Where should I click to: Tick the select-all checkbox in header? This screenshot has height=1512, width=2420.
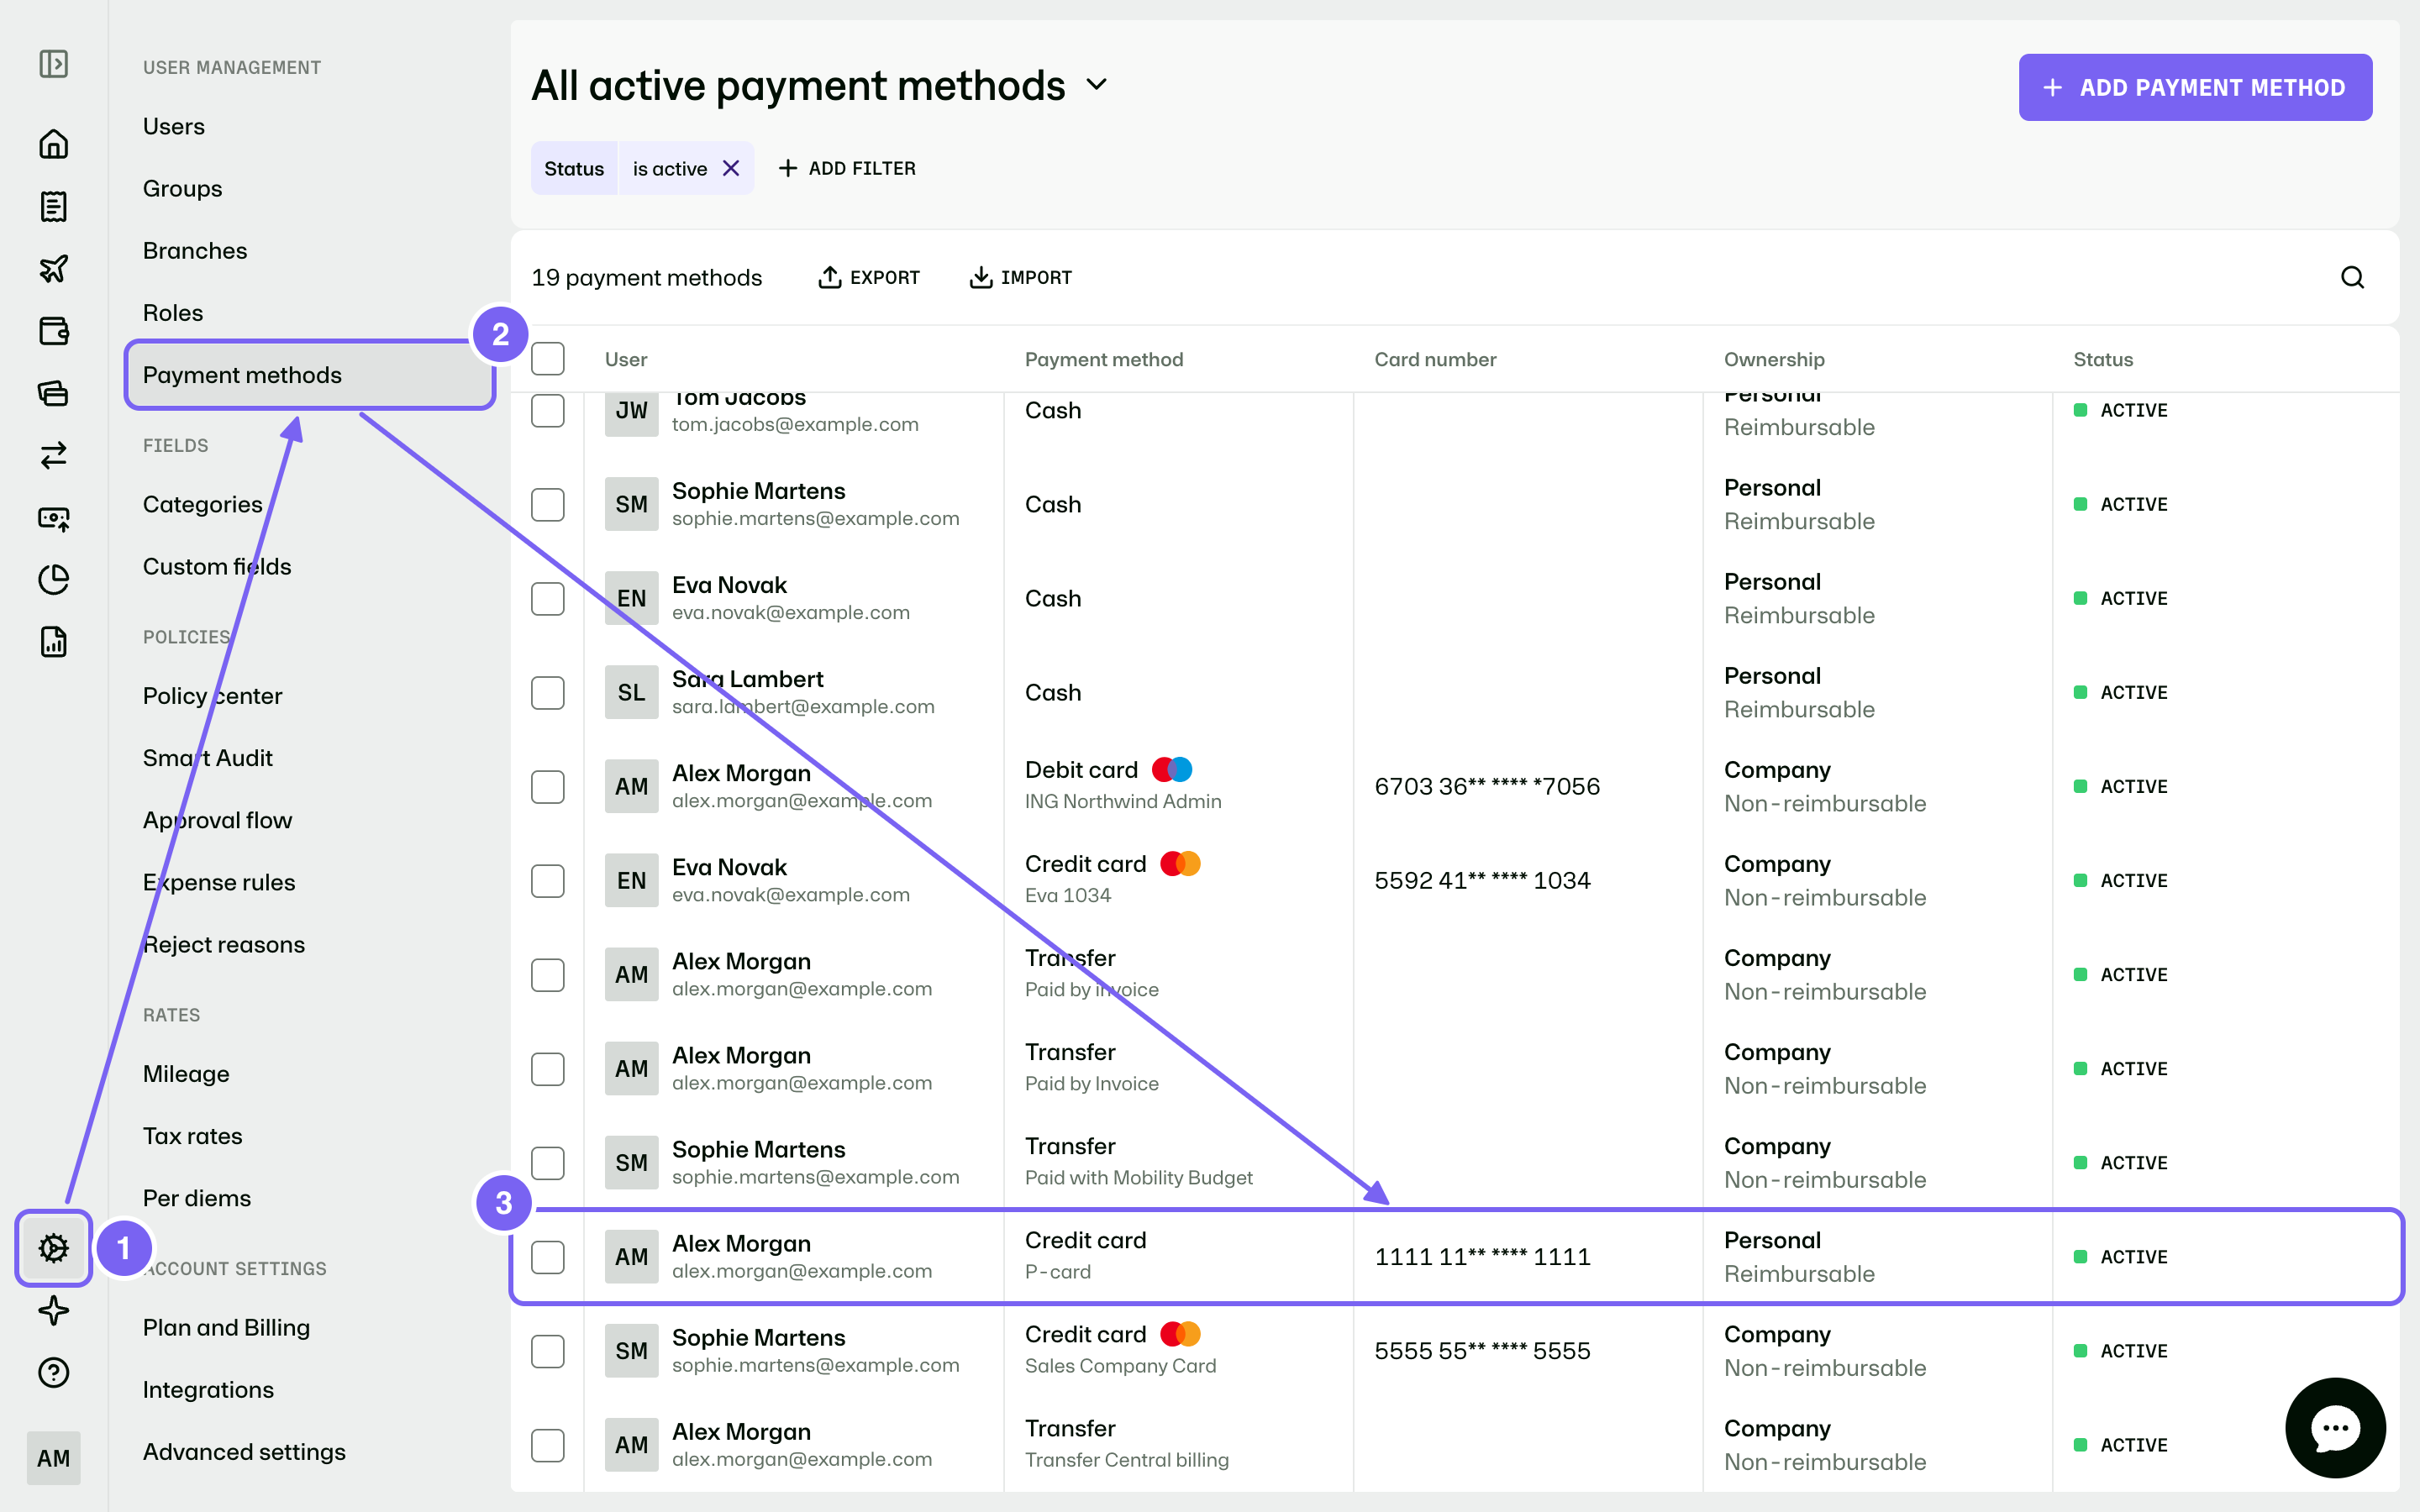547,359
